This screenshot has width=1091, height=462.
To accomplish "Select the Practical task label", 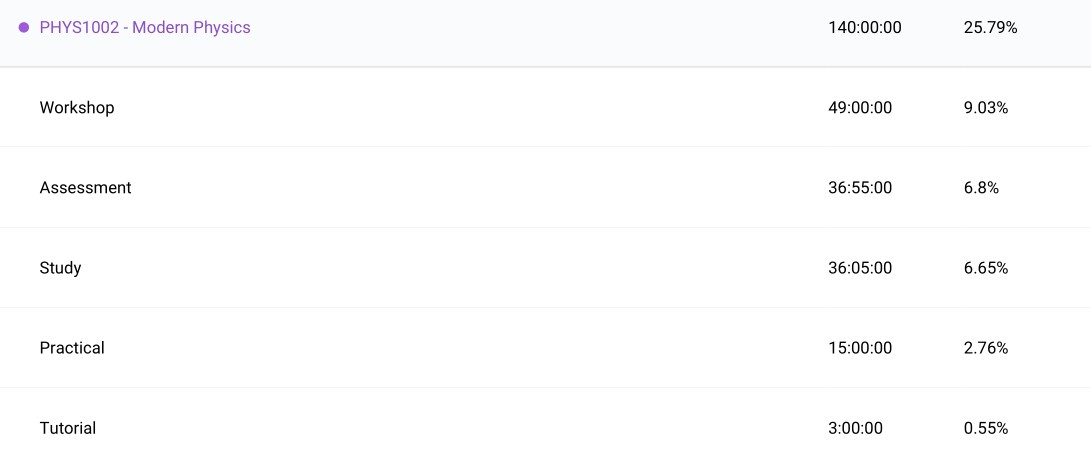I will 72,348.
